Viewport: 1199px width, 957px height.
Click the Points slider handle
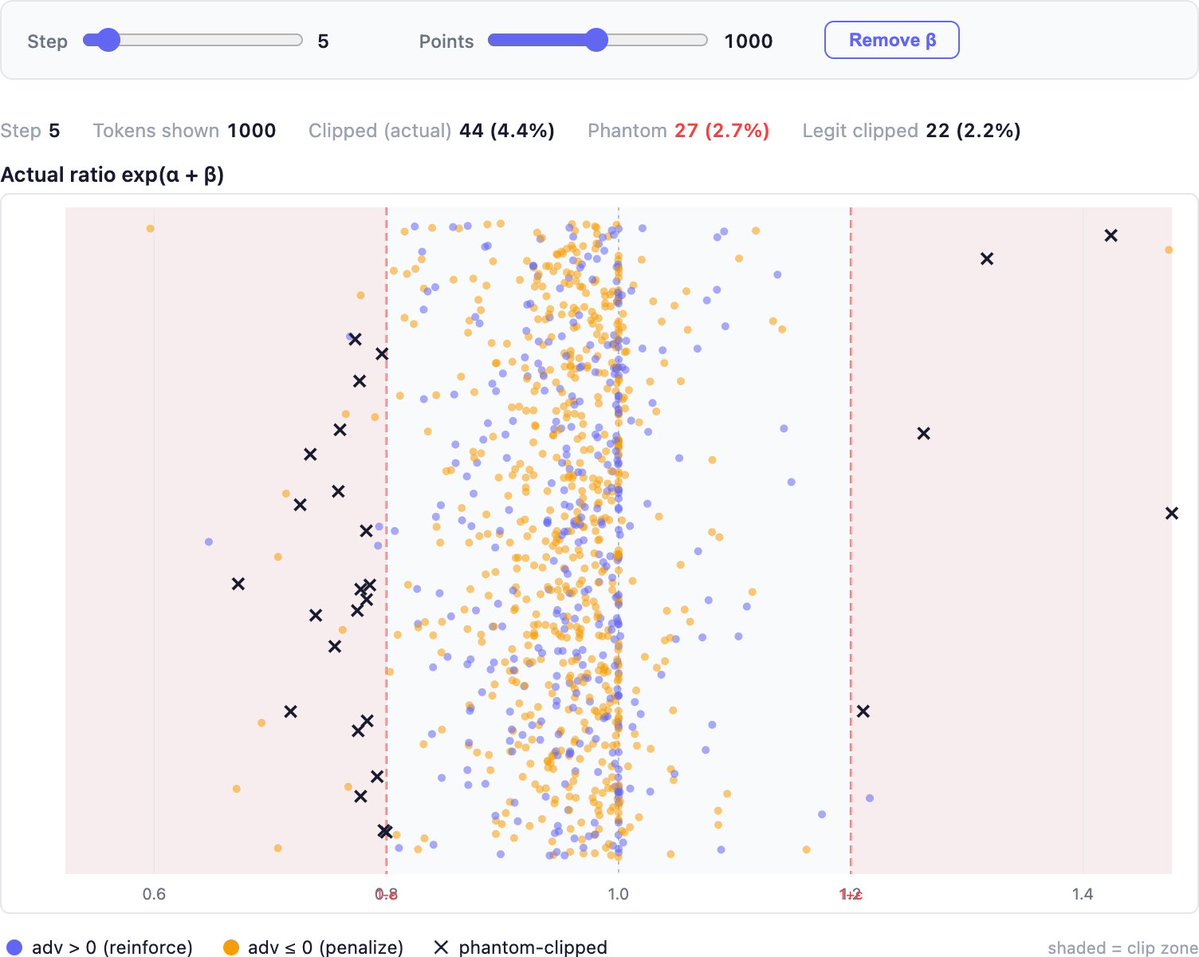(x=596, y=40)
